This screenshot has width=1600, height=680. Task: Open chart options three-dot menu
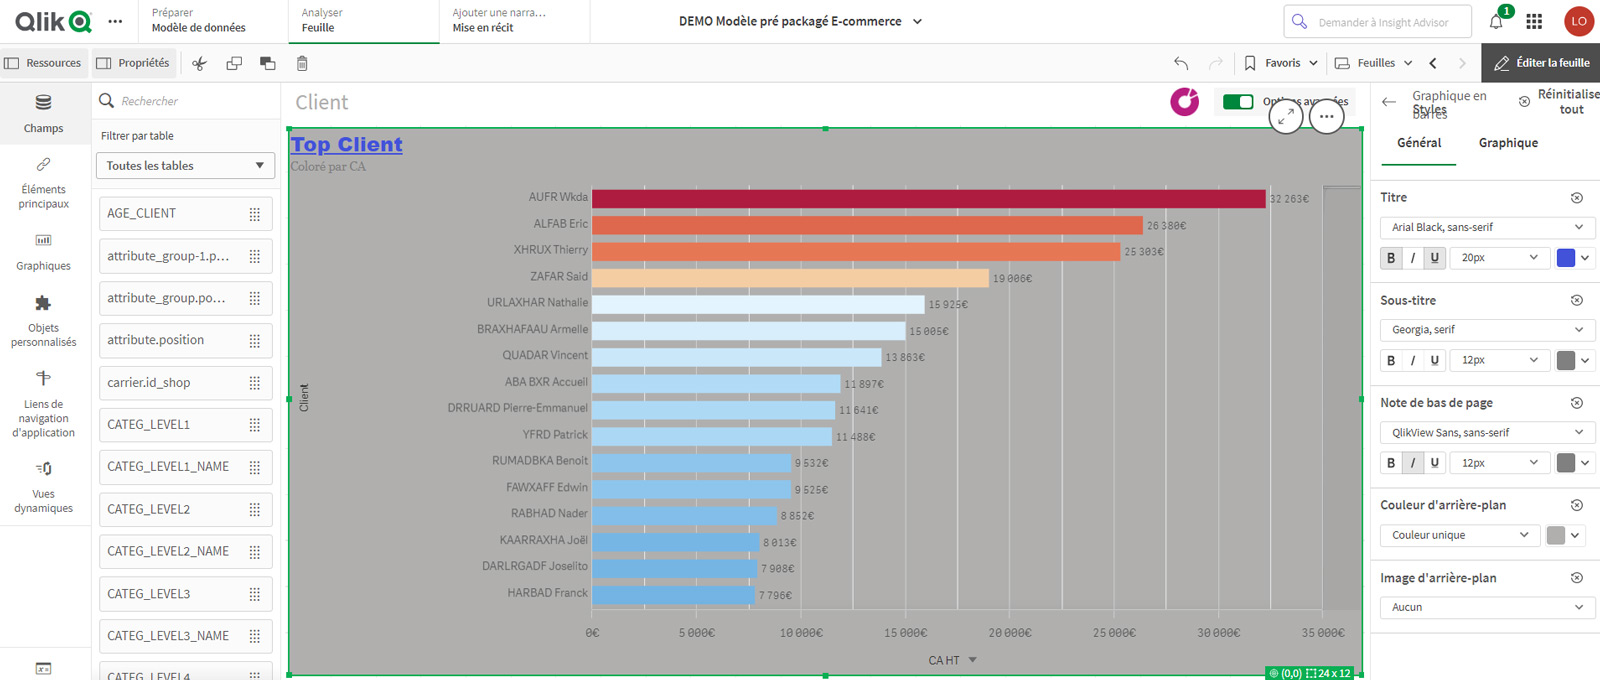coord(1327,116)
